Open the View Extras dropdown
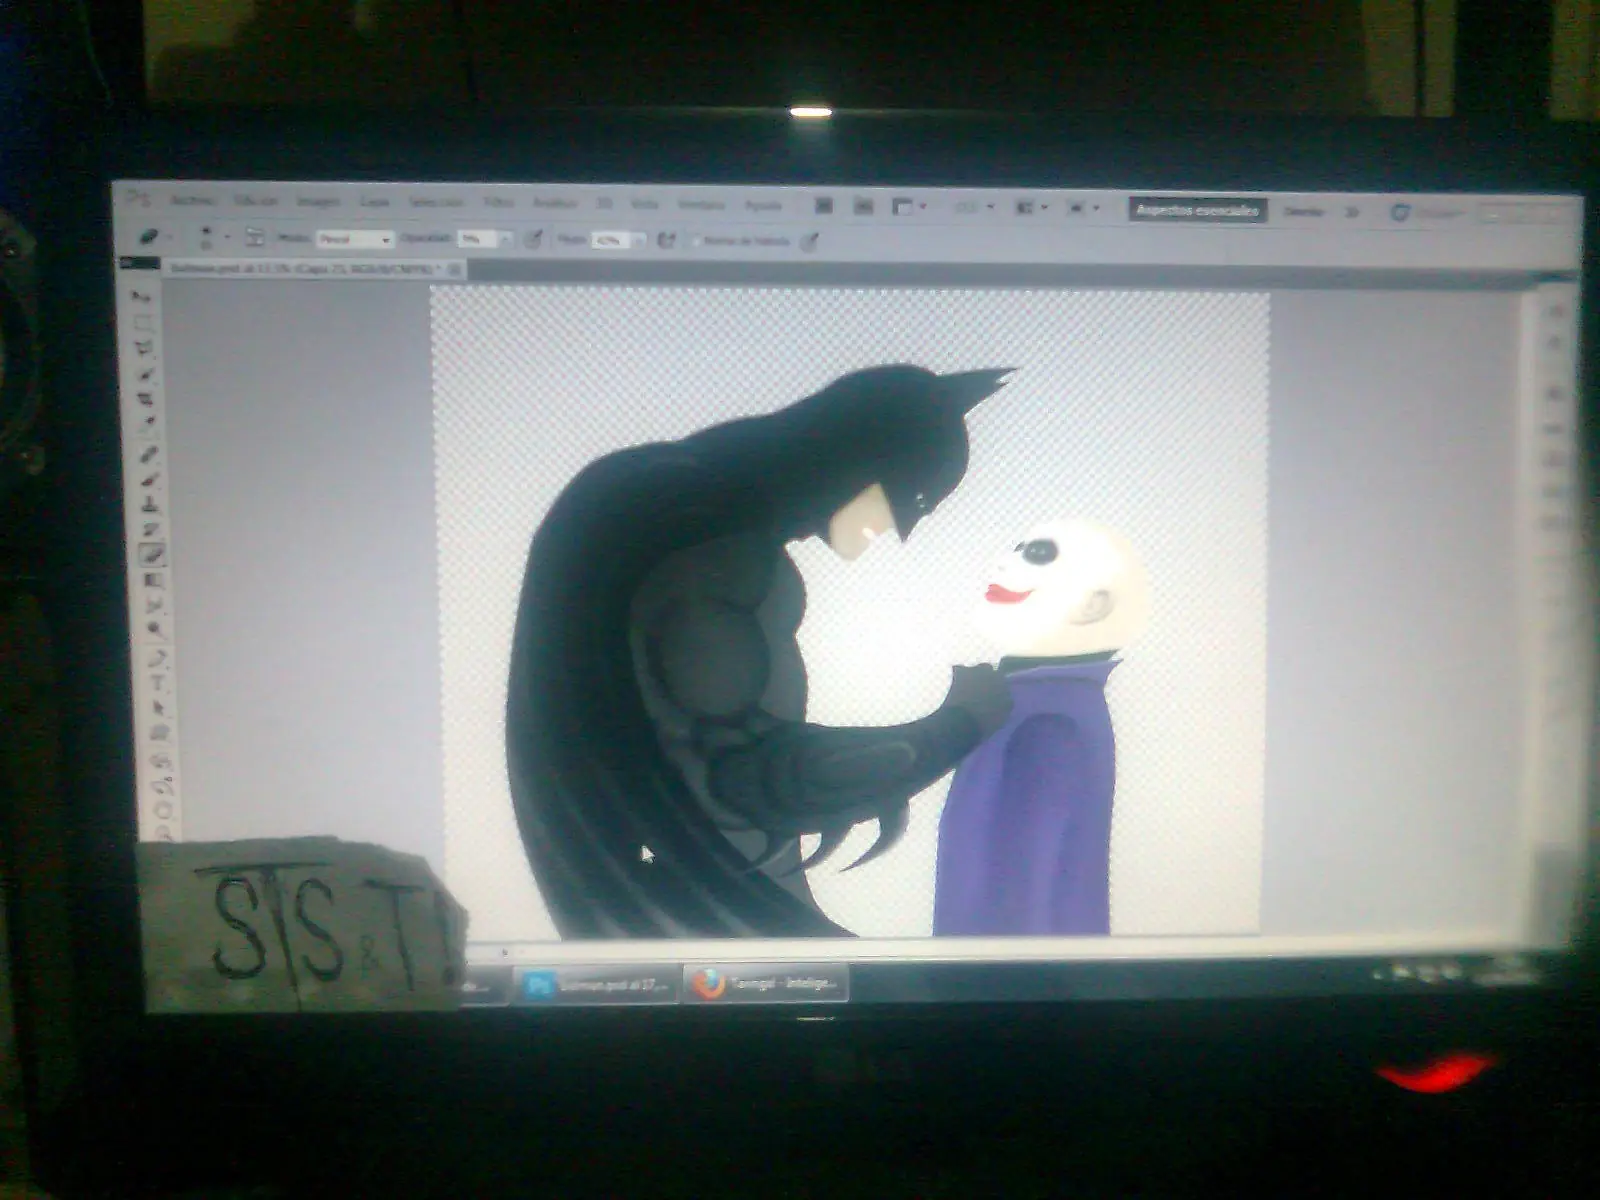Screen dimensions: 1600x1200 [908, 207]
